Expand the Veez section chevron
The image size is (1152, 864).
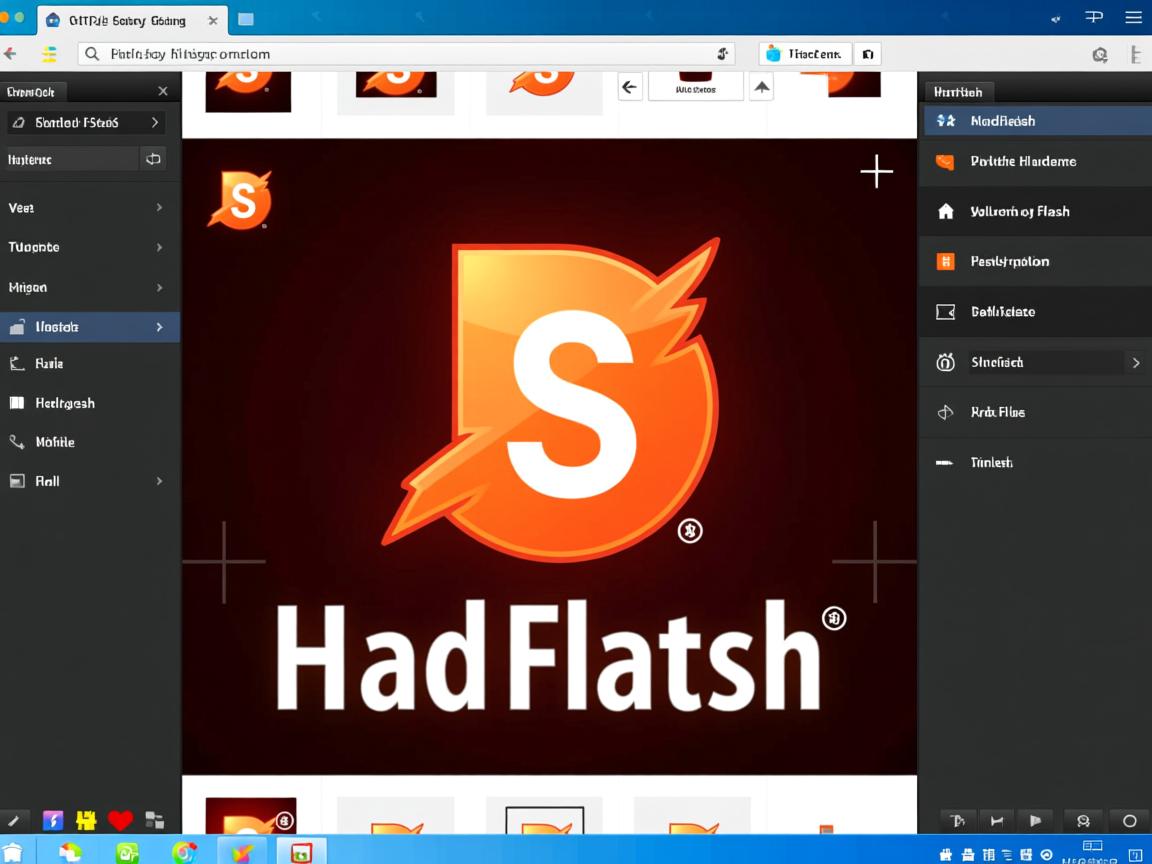[159, 208]
